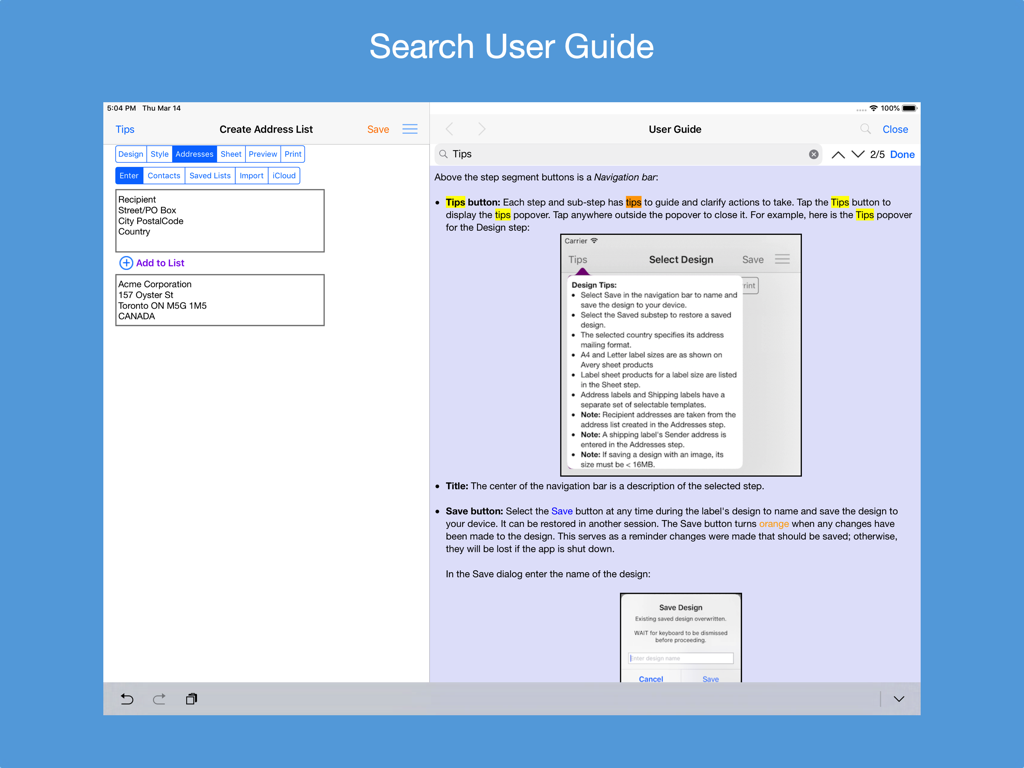Tap the Redo icon in the bottom bar

click(x=159, y=699)
